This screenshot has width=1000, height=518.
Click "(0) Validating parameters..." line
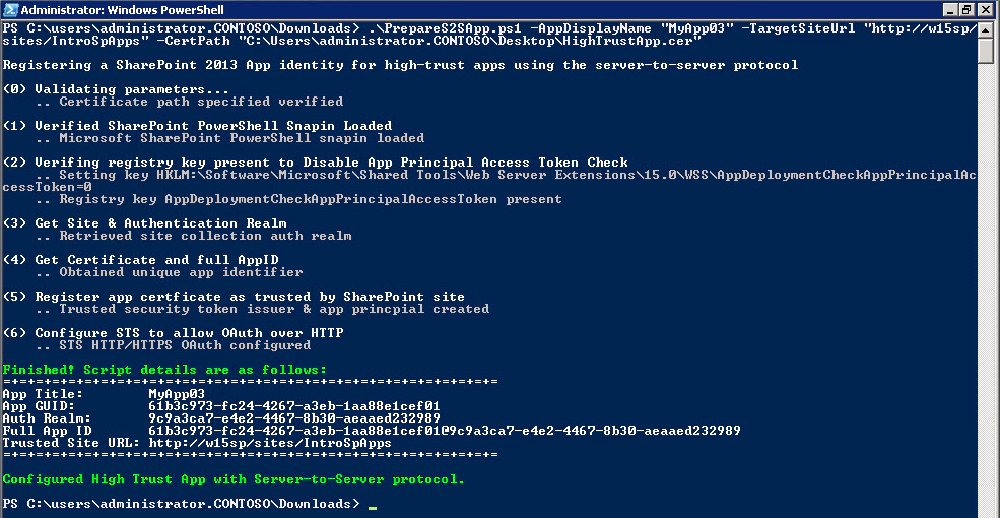[115, 89]
